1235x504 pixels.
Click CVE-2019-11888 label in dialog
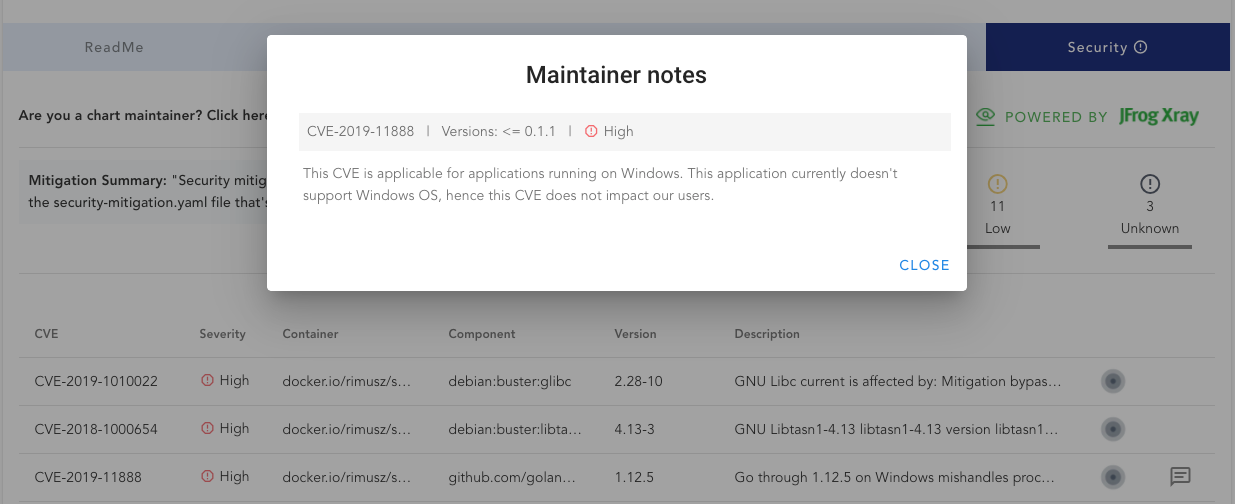362,131
